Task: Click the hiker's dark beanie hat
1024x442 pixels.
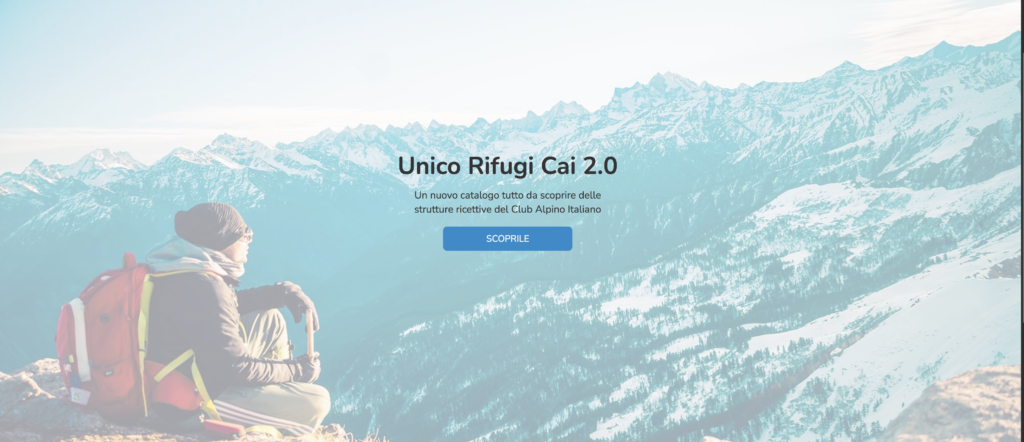Action: pyautogui.click(x=210, y=225)
